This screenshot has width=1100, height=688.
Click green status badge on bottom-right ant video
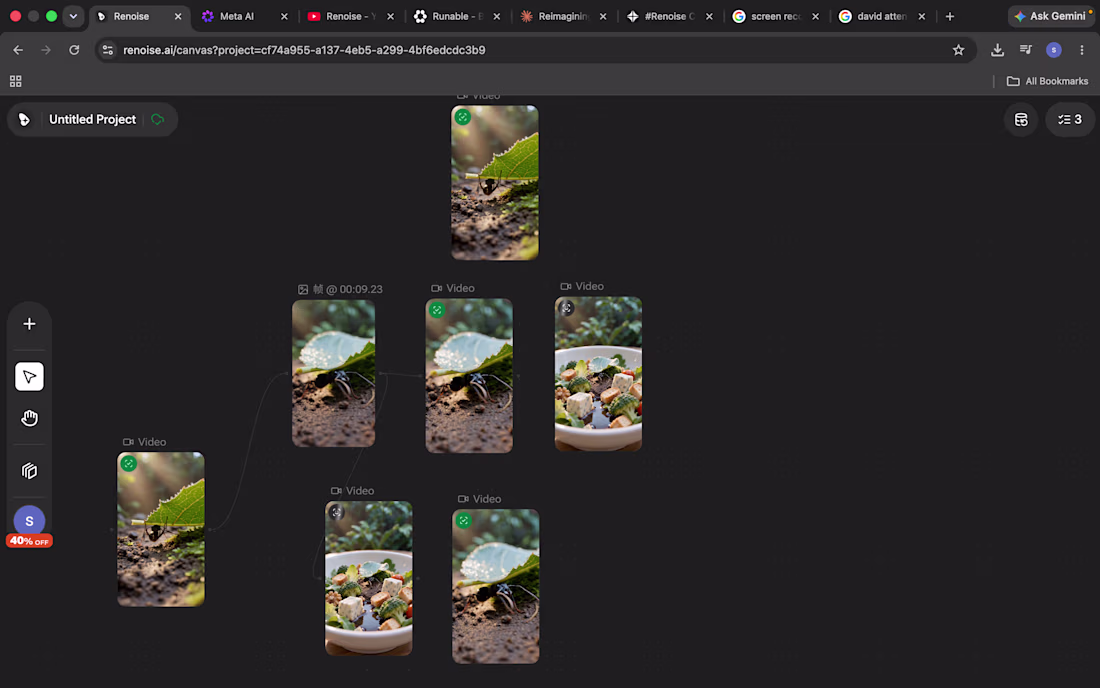[x=463, y=521]
